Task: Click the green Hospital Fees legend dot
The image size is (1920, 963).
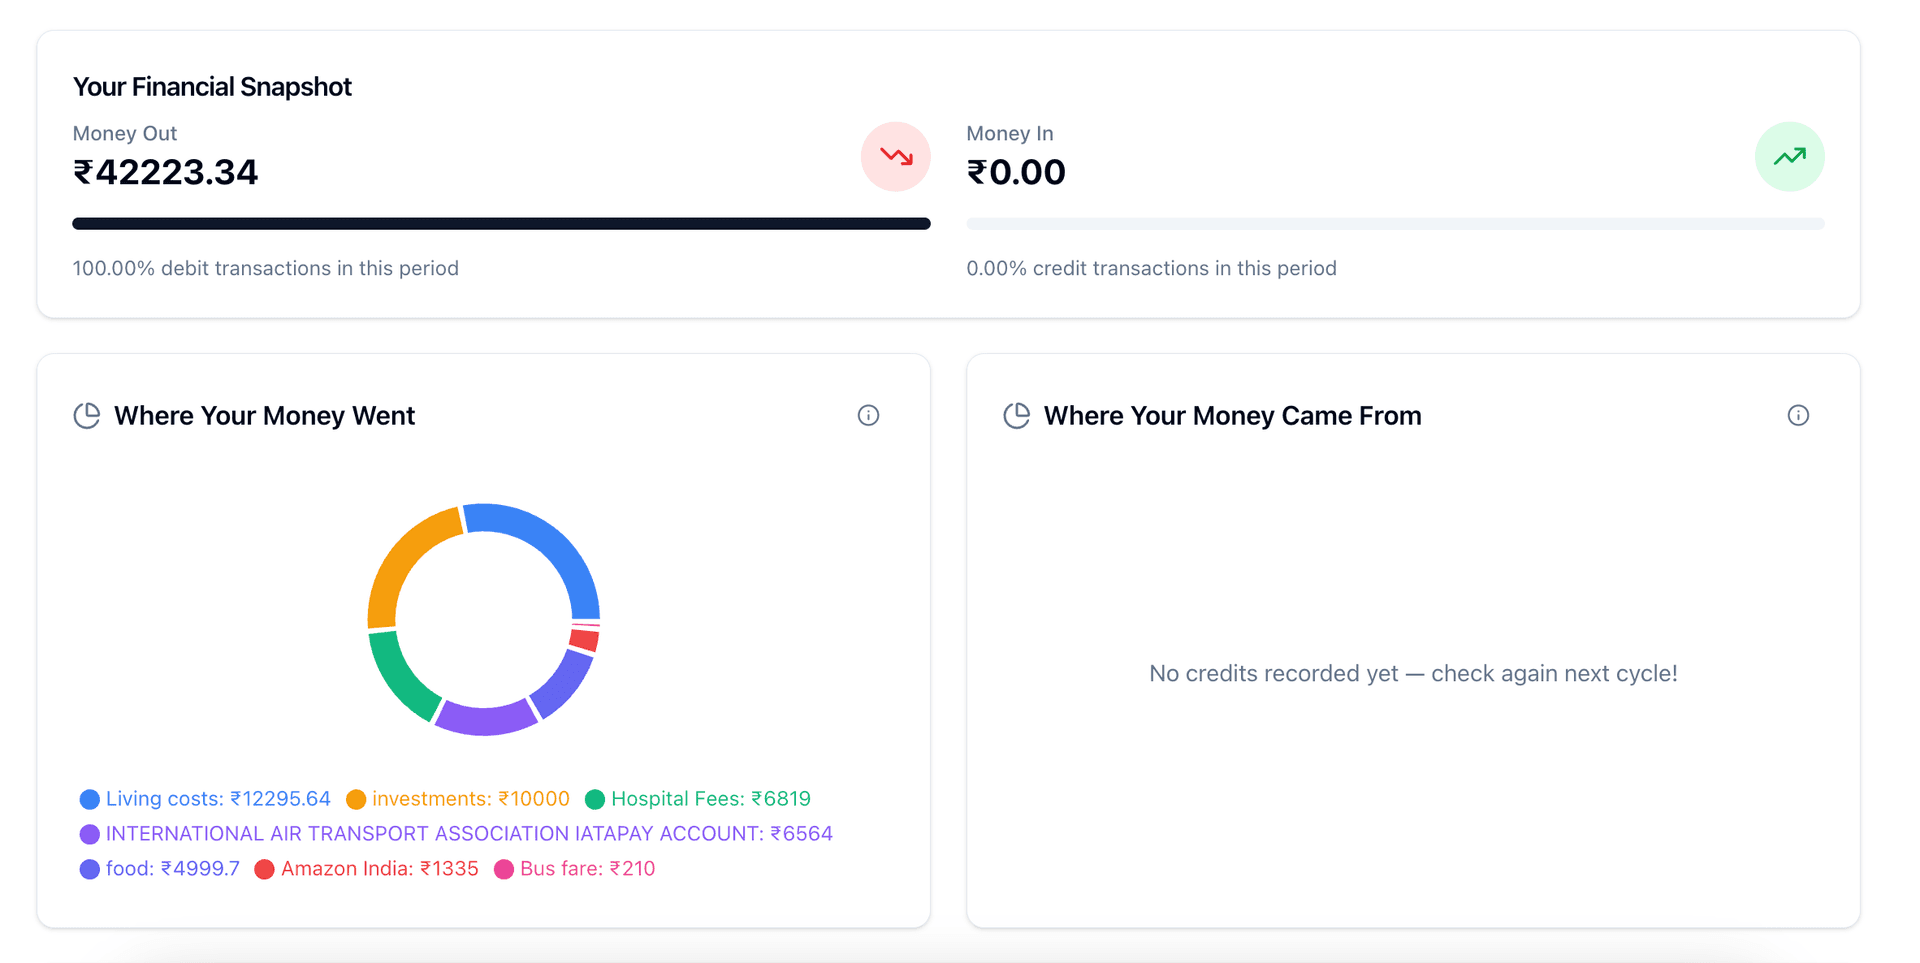Action: [x=595, y=799]
